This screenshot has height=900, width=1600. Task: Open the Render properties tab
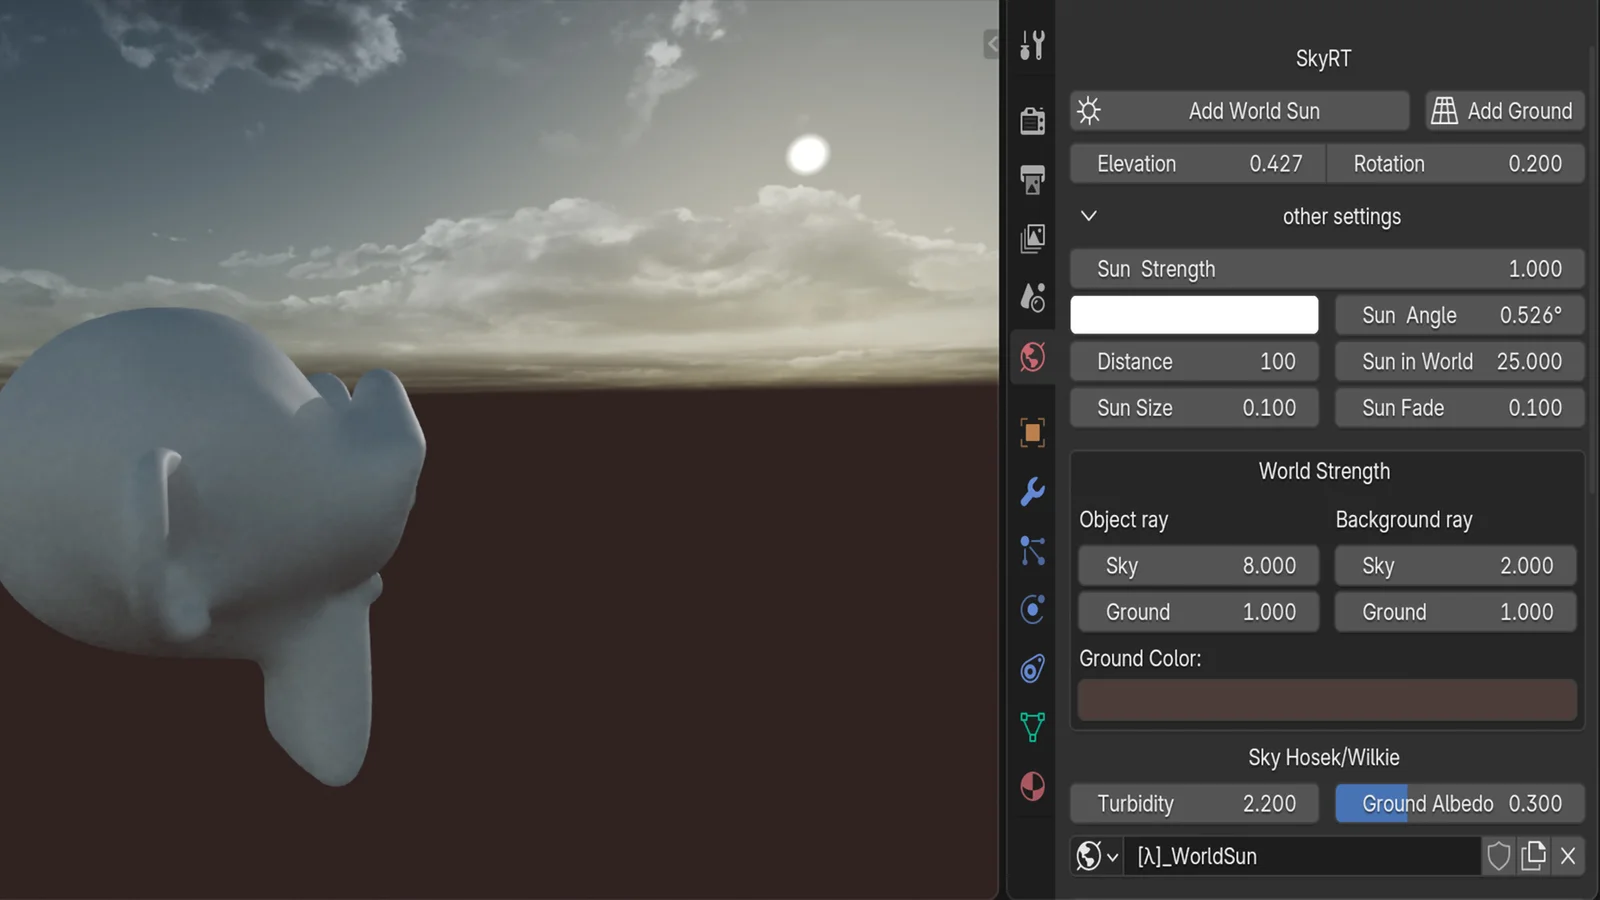(x=1032, y=122)
